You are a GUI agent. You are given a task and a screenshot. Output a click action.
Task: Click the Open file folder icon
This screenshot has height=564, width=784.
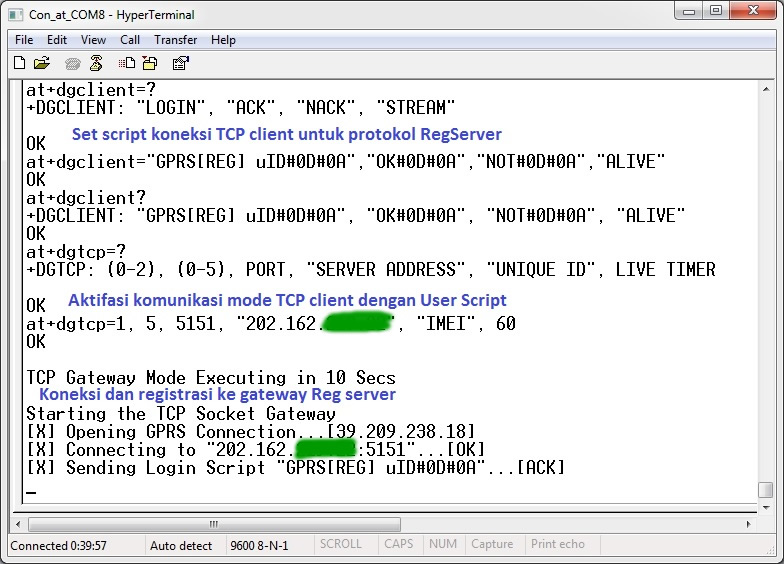[42, 63]
